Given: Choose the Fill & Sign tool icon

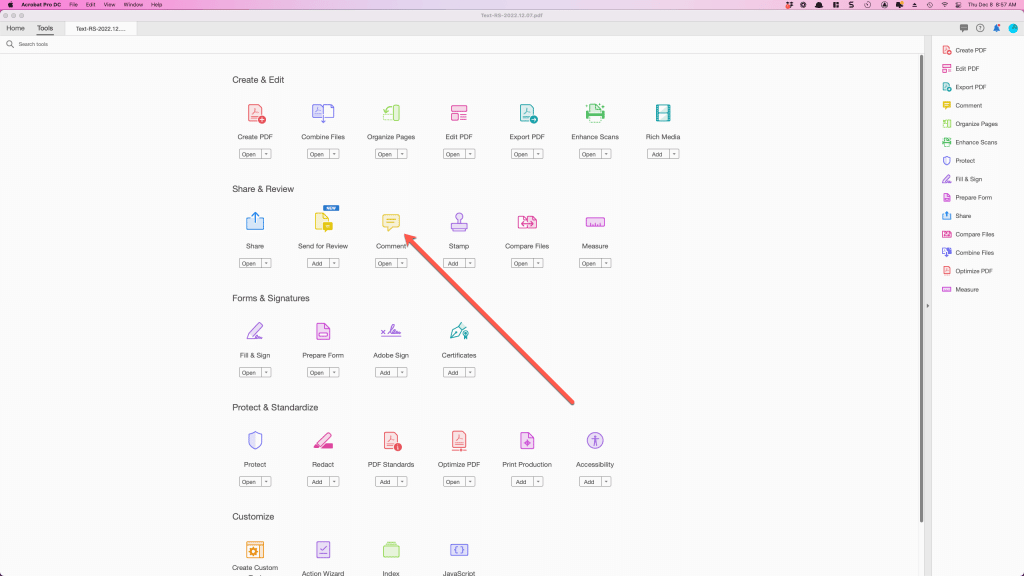Looking at the screenshot, I should 255,331.
